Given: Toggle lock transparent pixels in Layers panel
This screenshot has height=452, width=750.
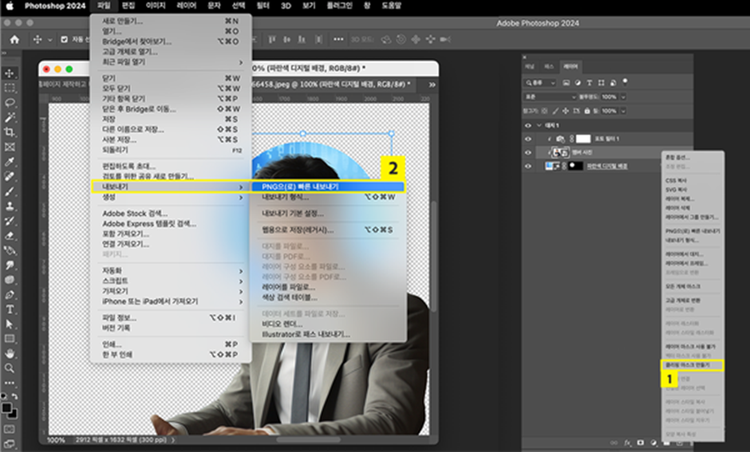Looking at the screenshot, I should (x=544, y=111).
